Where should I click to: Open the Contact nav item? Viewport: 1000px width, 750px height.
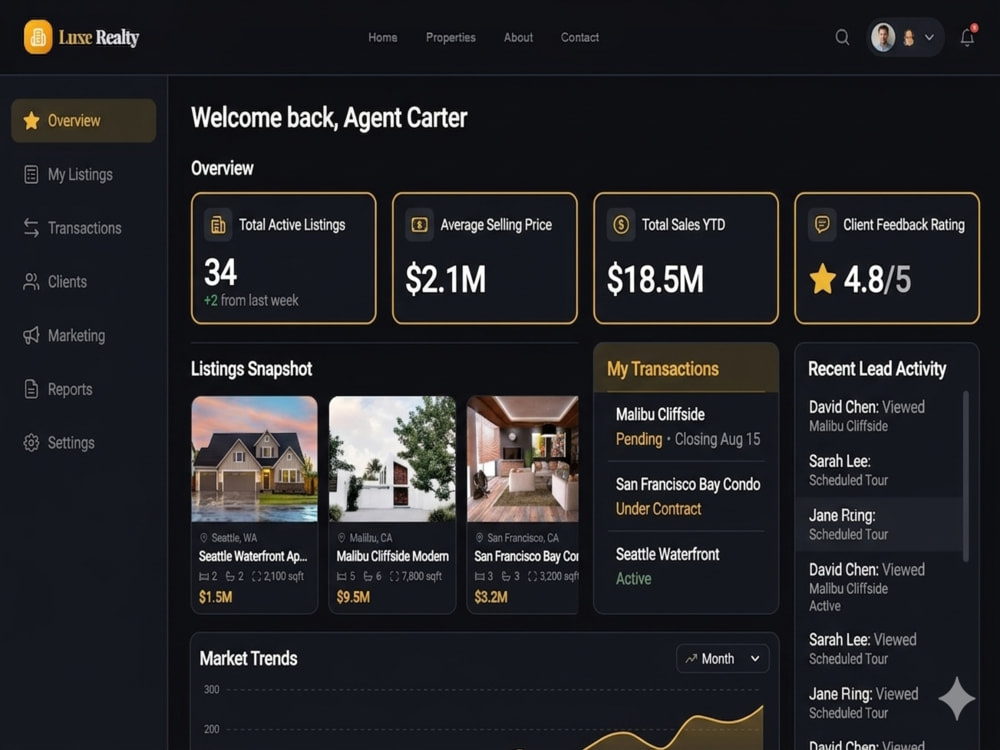tap(580, 38)
